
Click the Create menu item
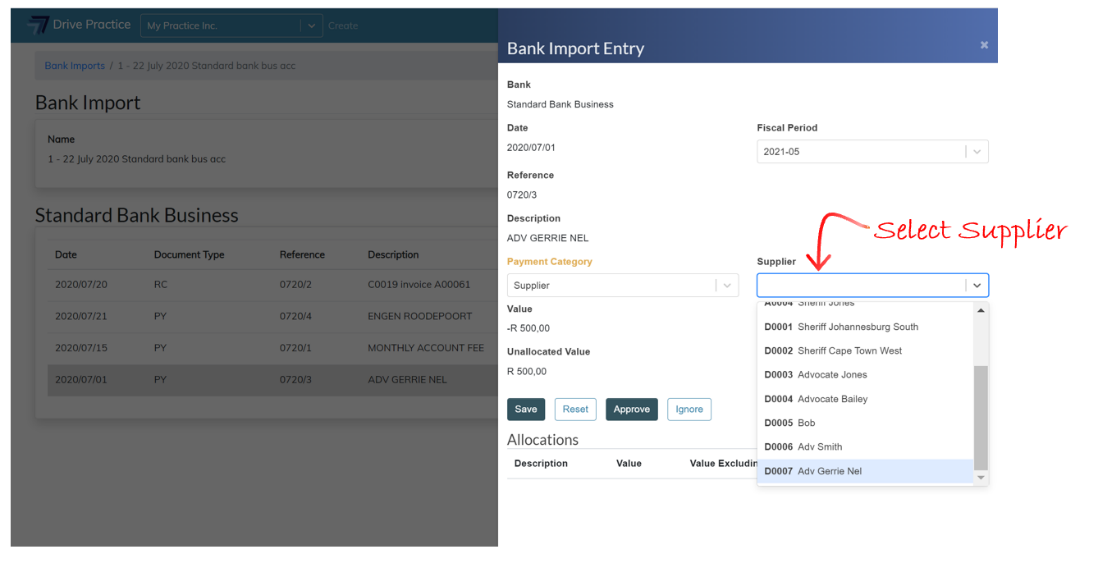tap(343, 26)
